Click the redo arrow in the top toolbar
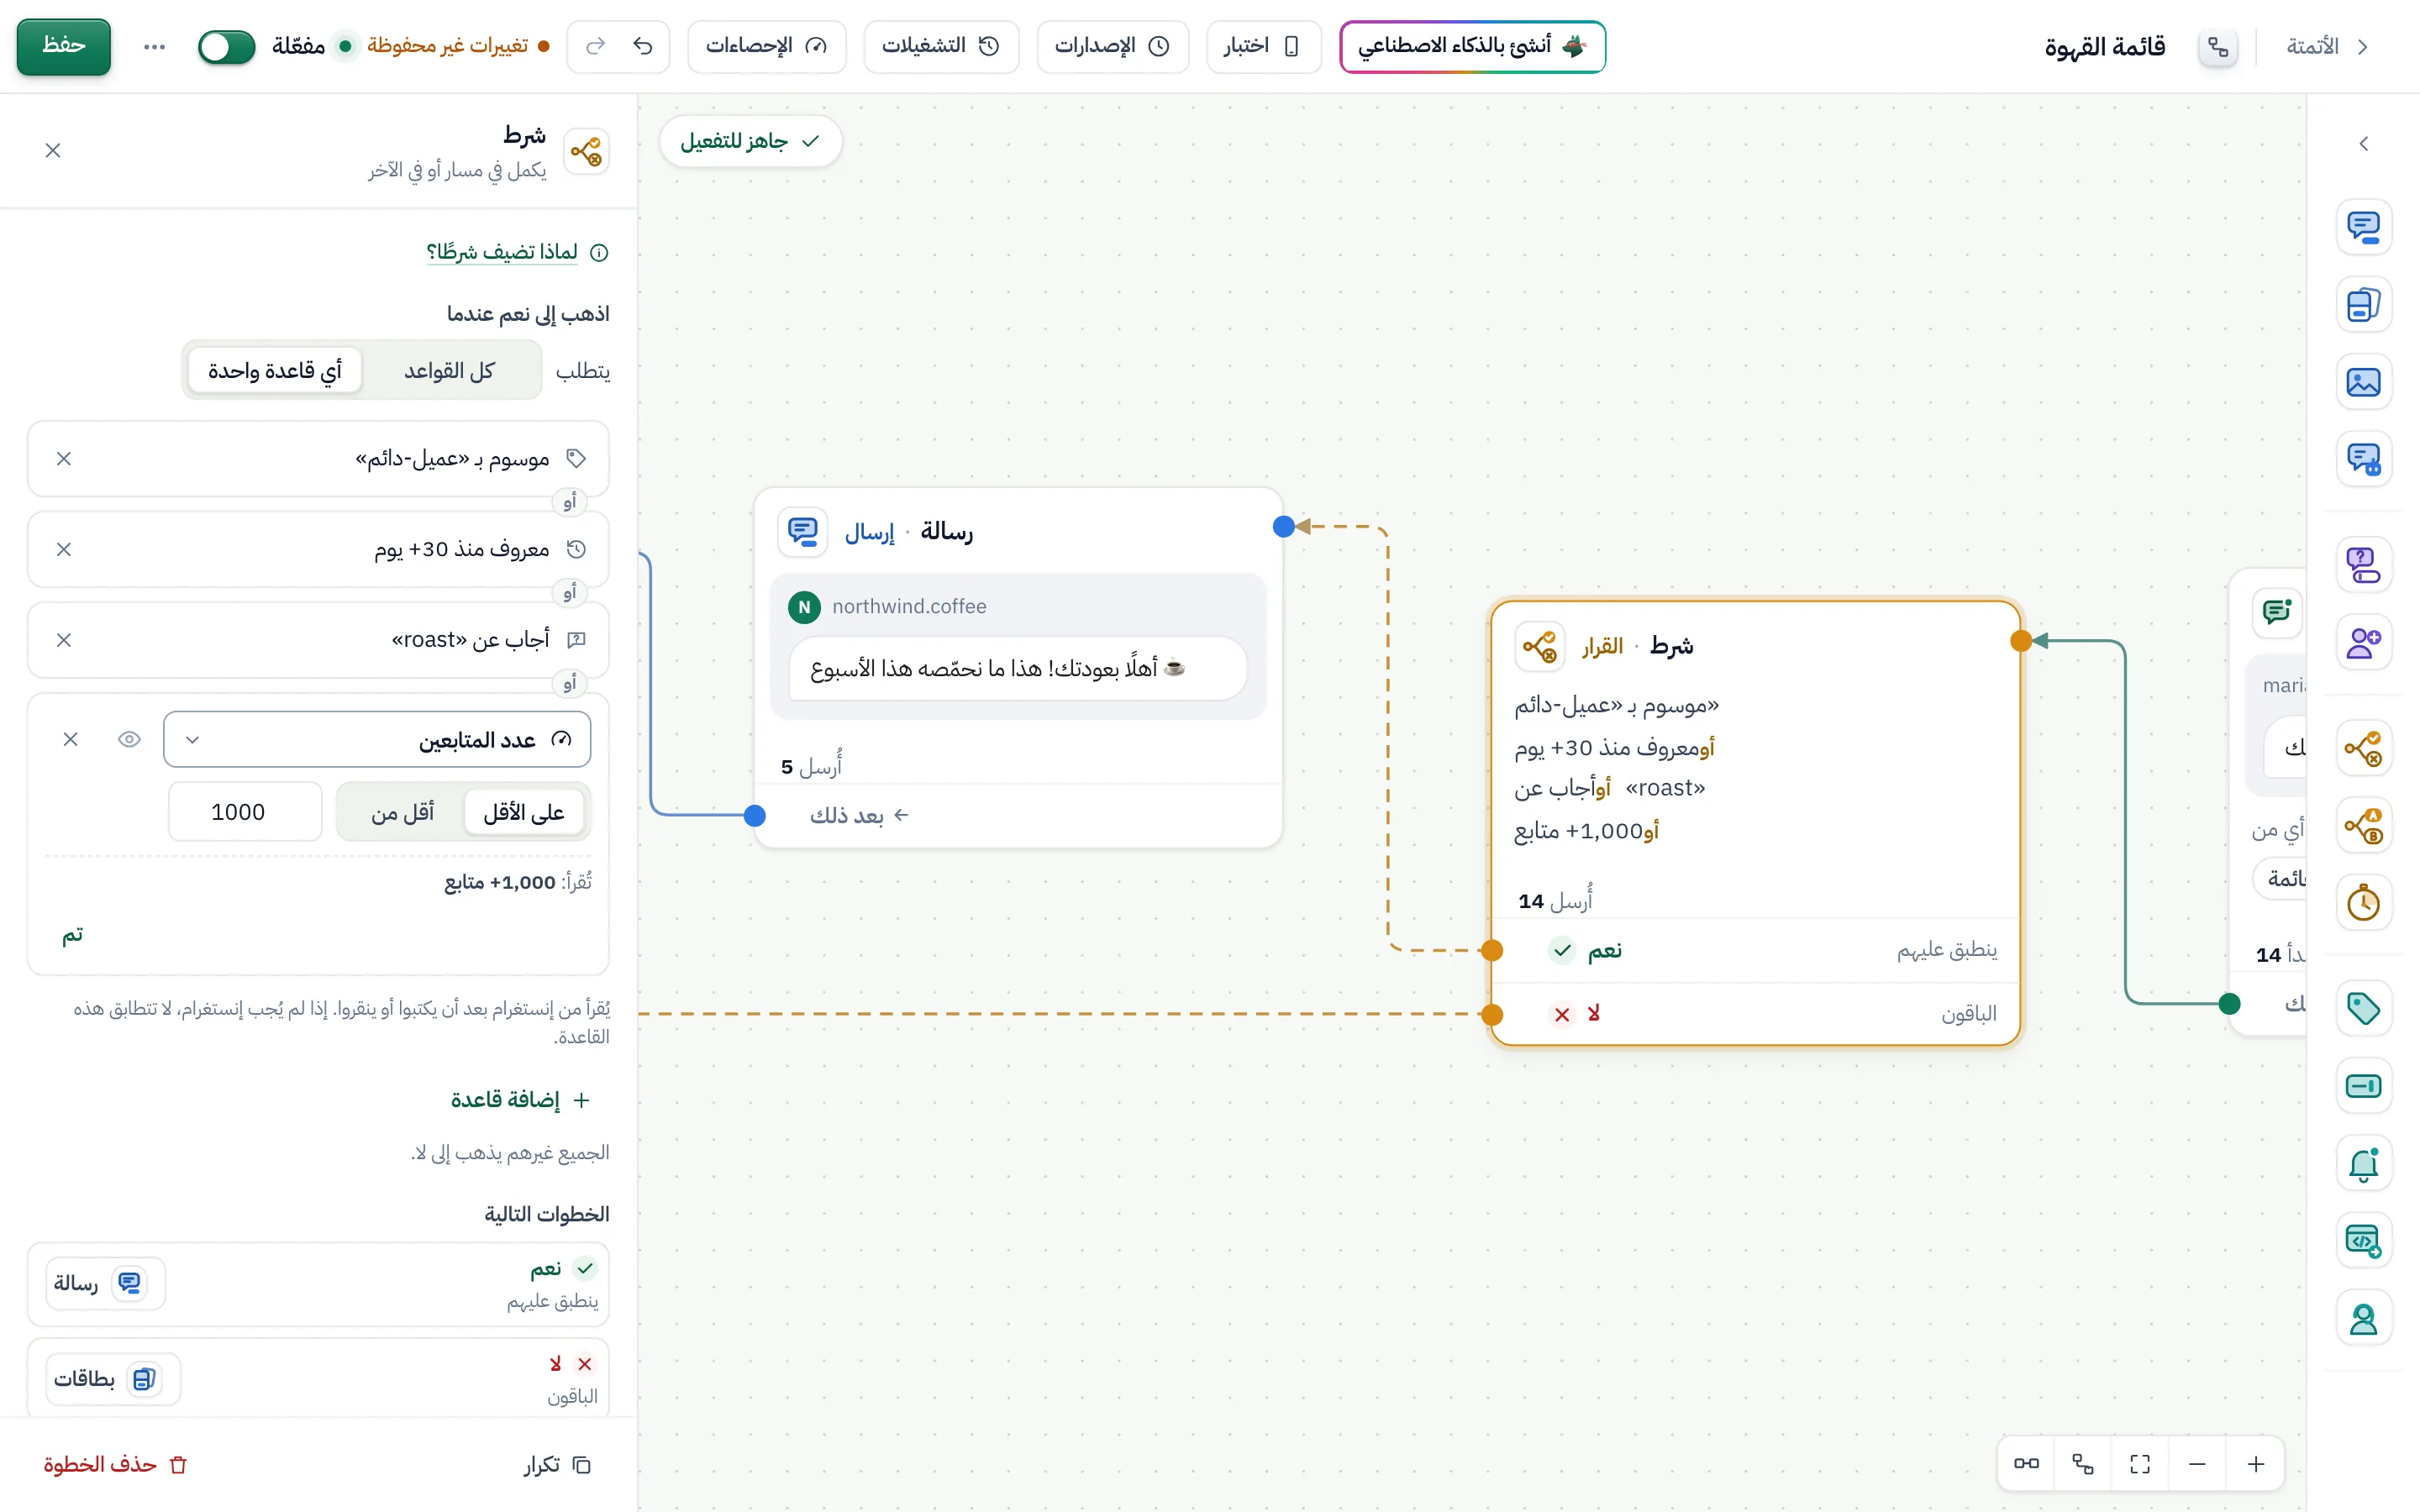Screen dimensions: 2420x1512 tap(596, 46)
